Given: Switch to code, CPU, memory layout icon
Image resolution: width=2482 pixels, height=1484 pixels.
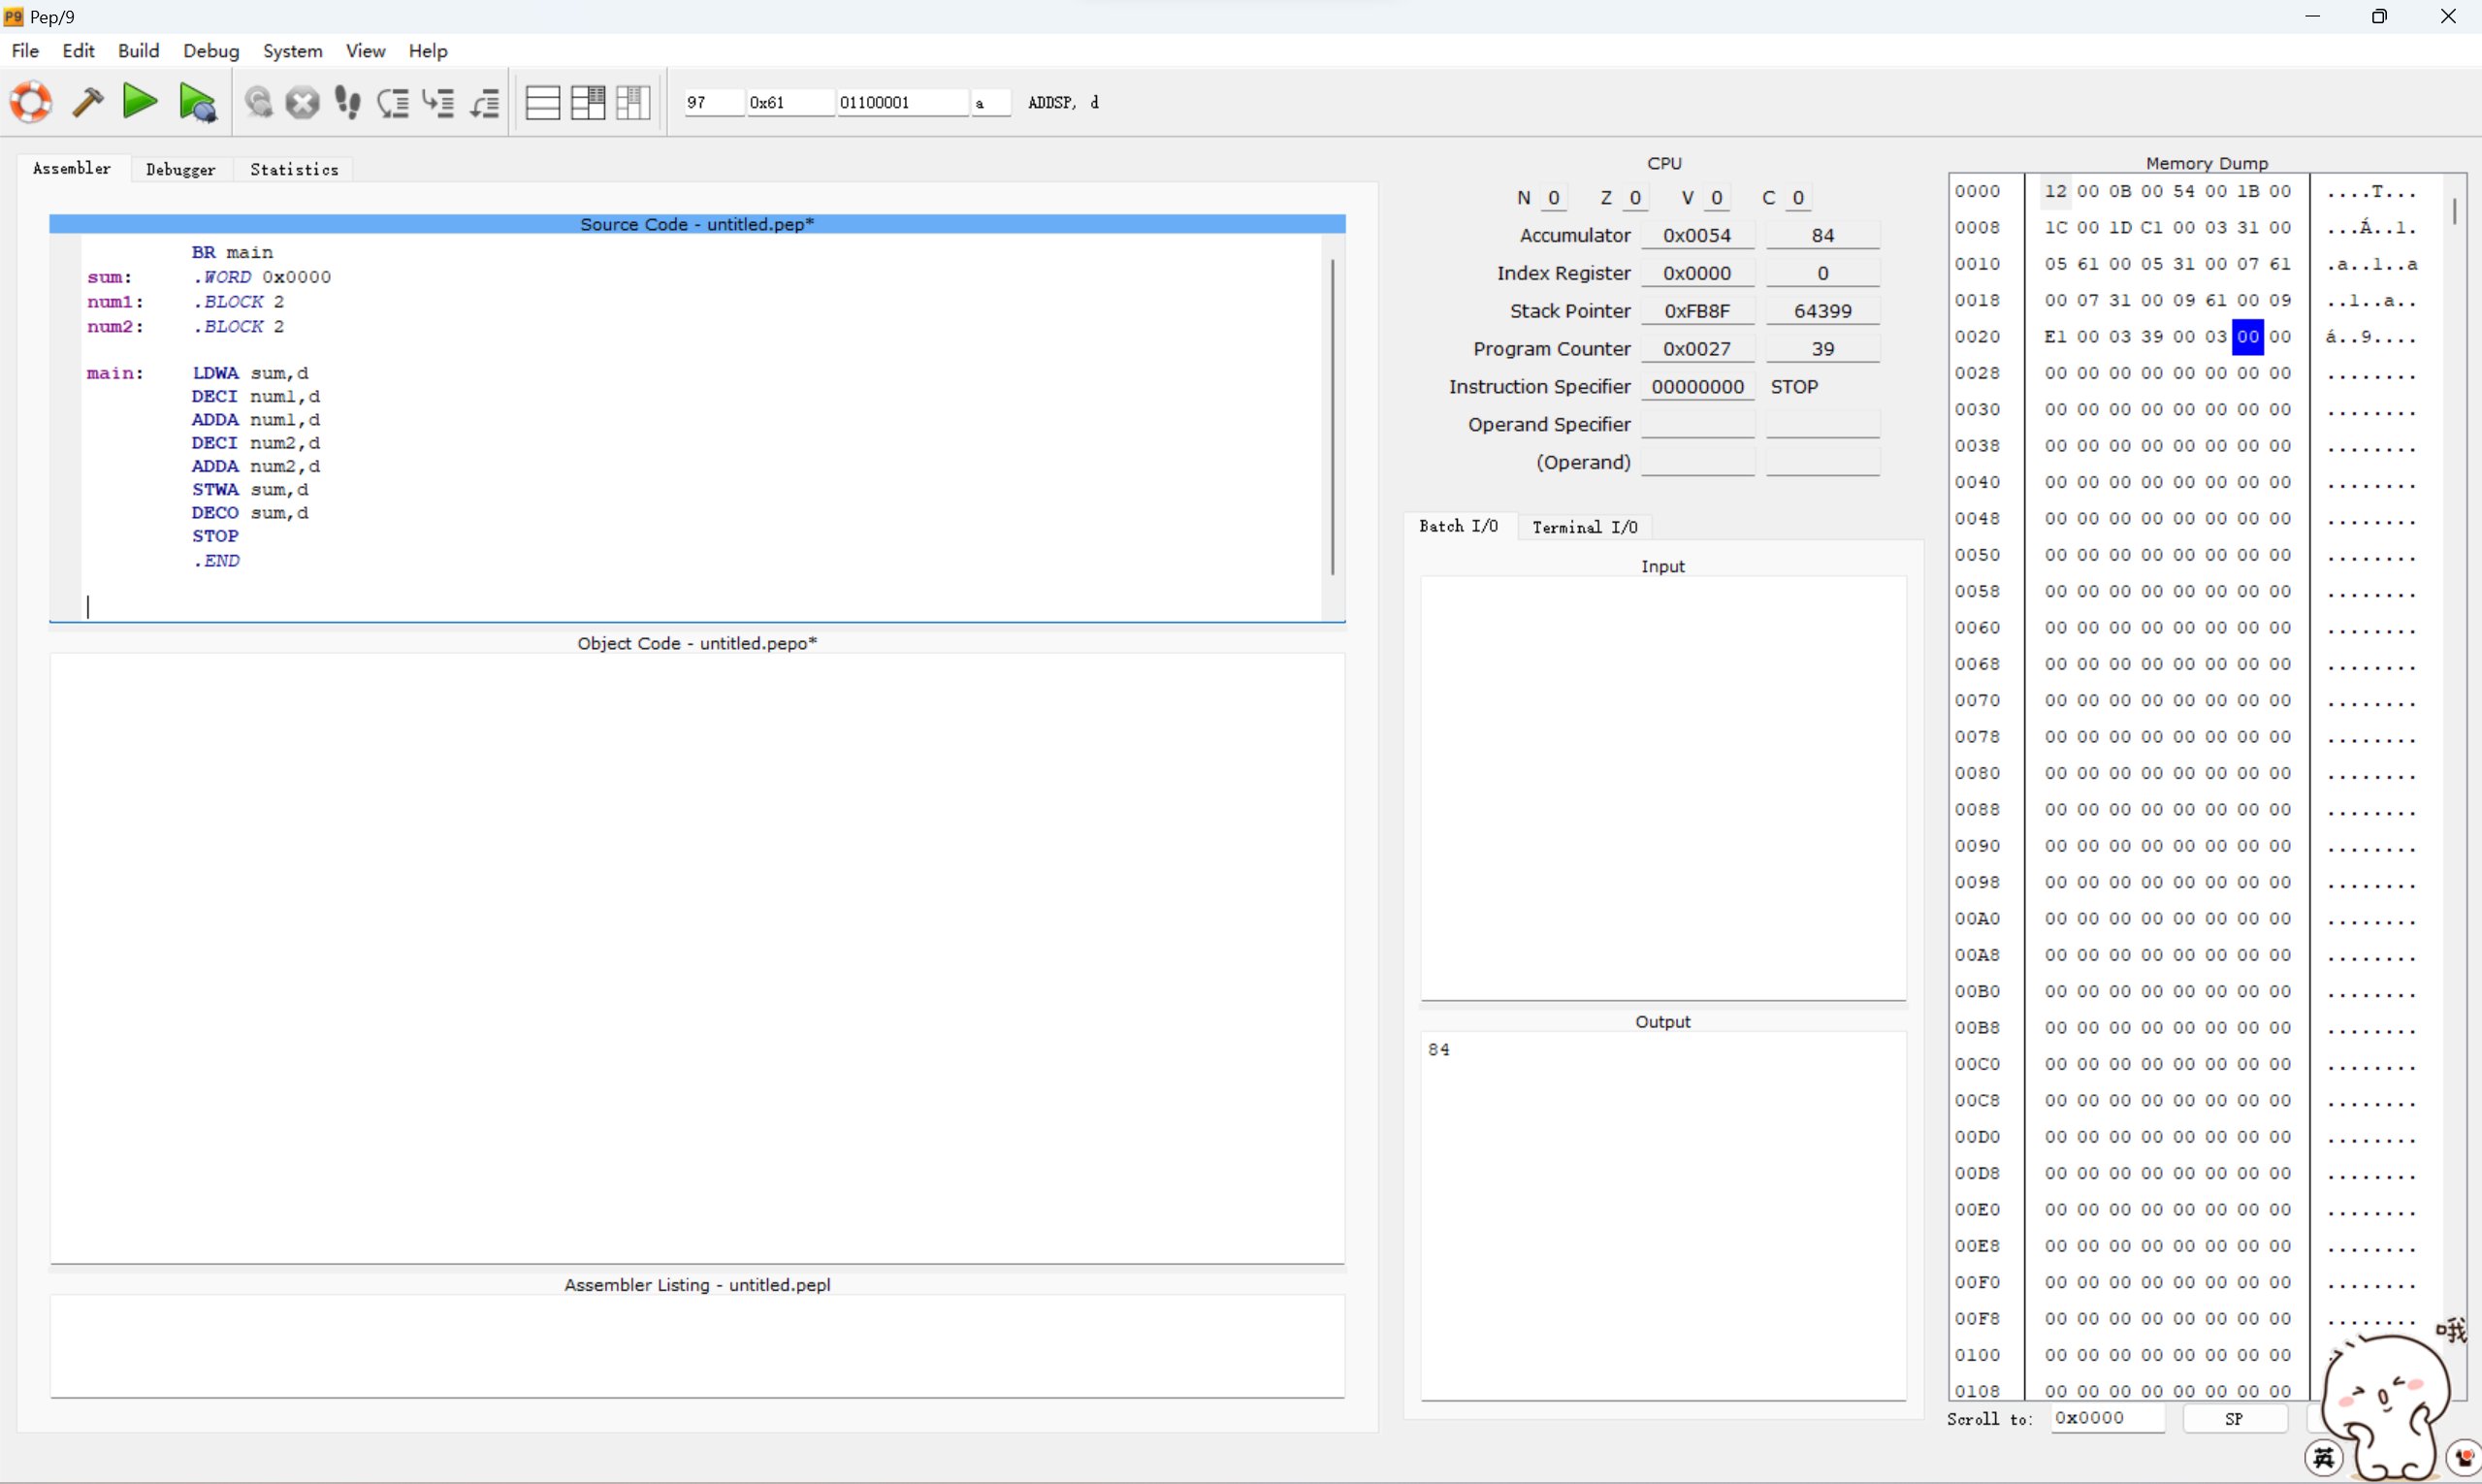Looking at the screenshot, I should (633, 102).
